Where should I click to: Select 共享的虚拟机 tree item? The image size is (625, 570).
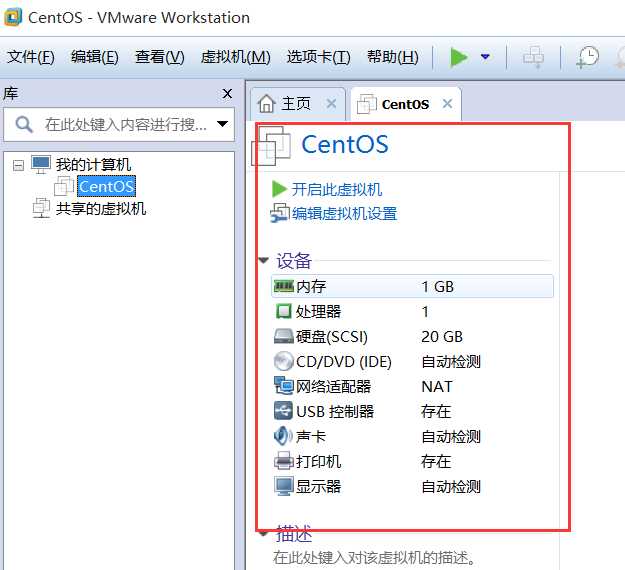[100, 208]
